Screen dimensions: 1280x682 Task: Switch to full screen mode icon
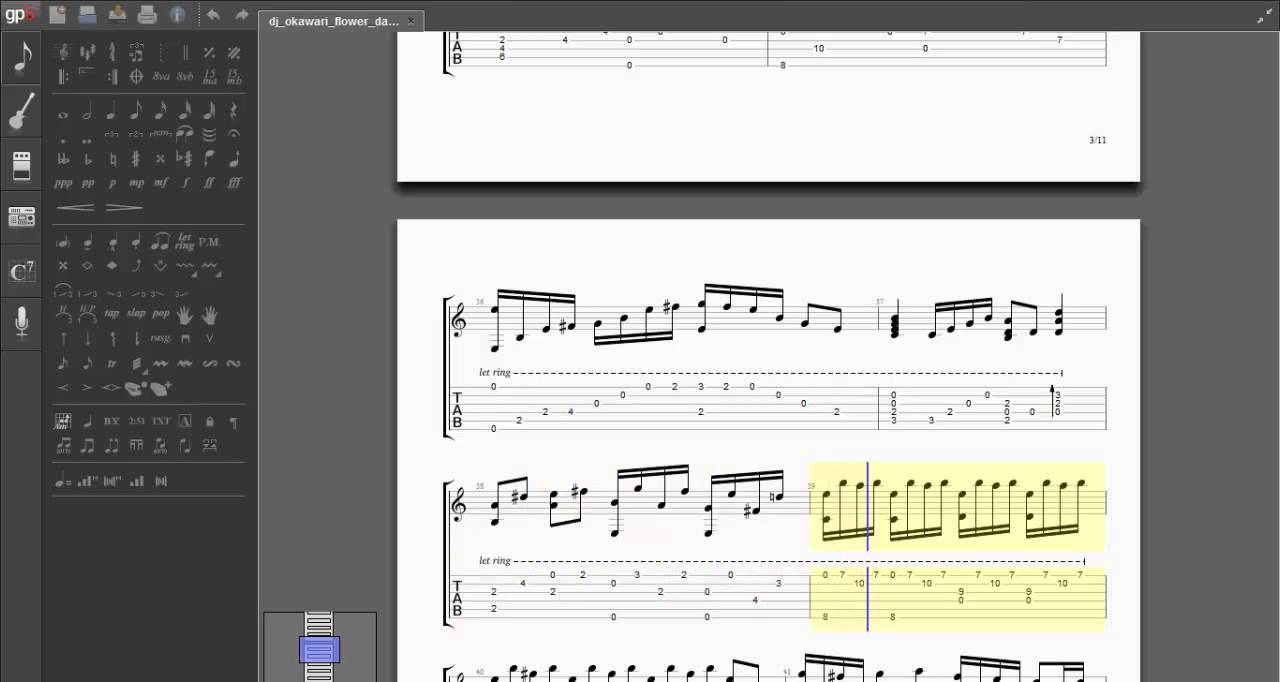point(1265,16)
